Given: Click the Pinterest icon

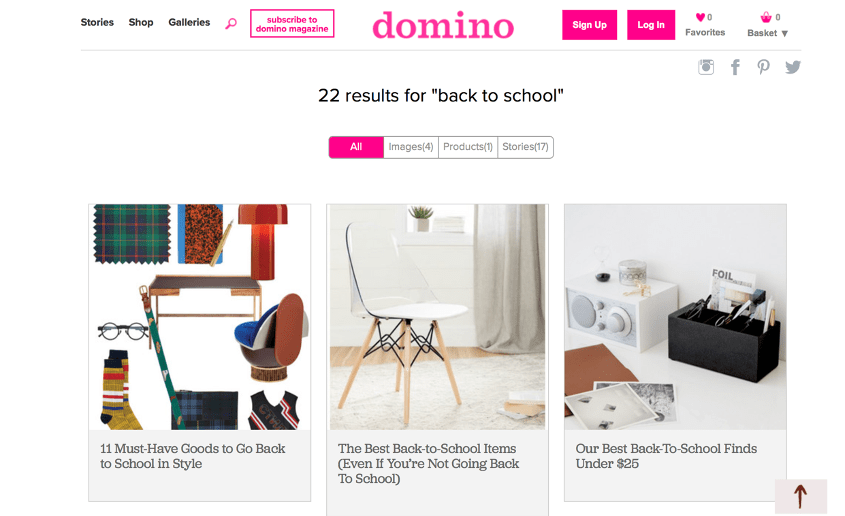Looking at the screenshot, I should [763, 67].
